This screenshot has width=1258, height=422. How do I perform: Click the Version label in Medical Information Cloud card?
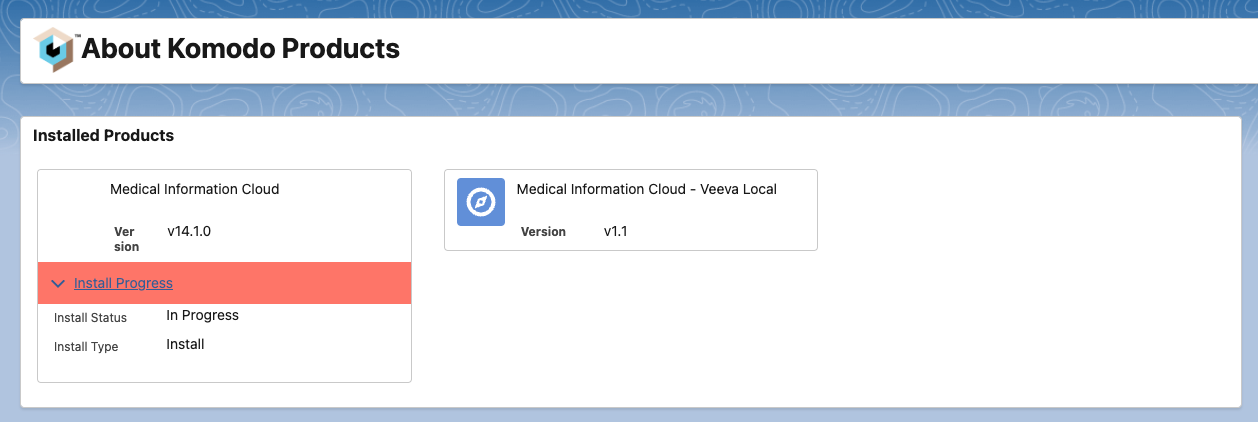coord(125,238)
